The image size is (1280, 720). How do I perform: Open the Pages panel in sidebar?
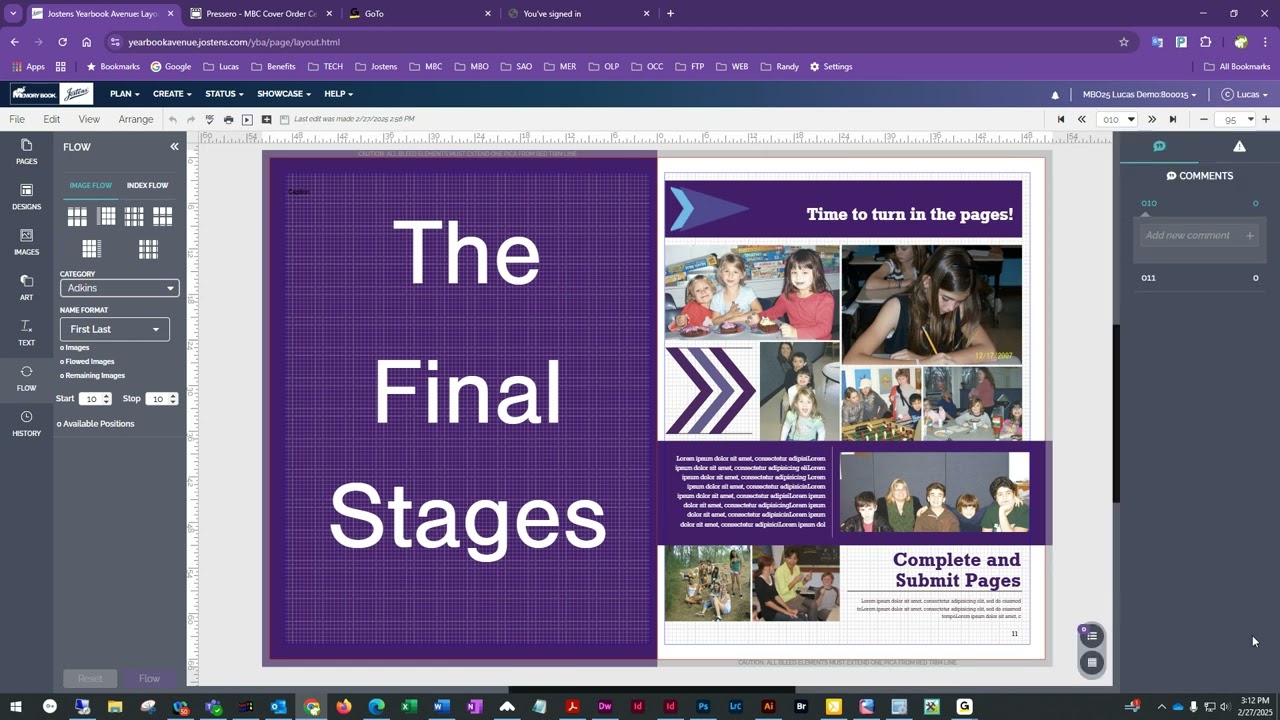[26, 152]
